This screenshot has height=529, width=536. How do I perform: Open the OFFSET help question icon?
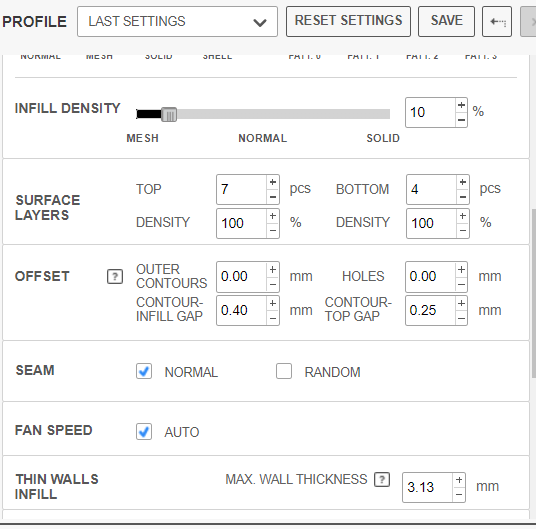(x=115, y=276)
